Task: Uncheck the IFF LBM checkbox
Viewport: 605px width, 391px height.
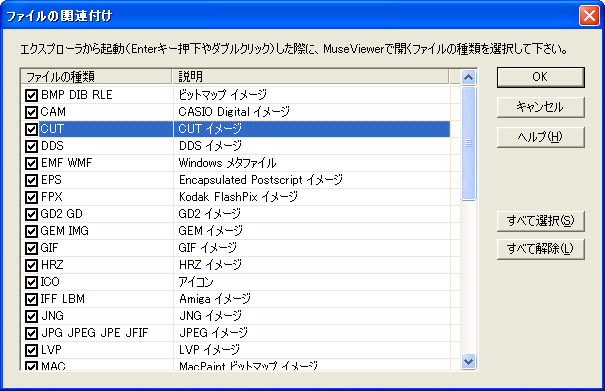Action: tap(31, 299)
